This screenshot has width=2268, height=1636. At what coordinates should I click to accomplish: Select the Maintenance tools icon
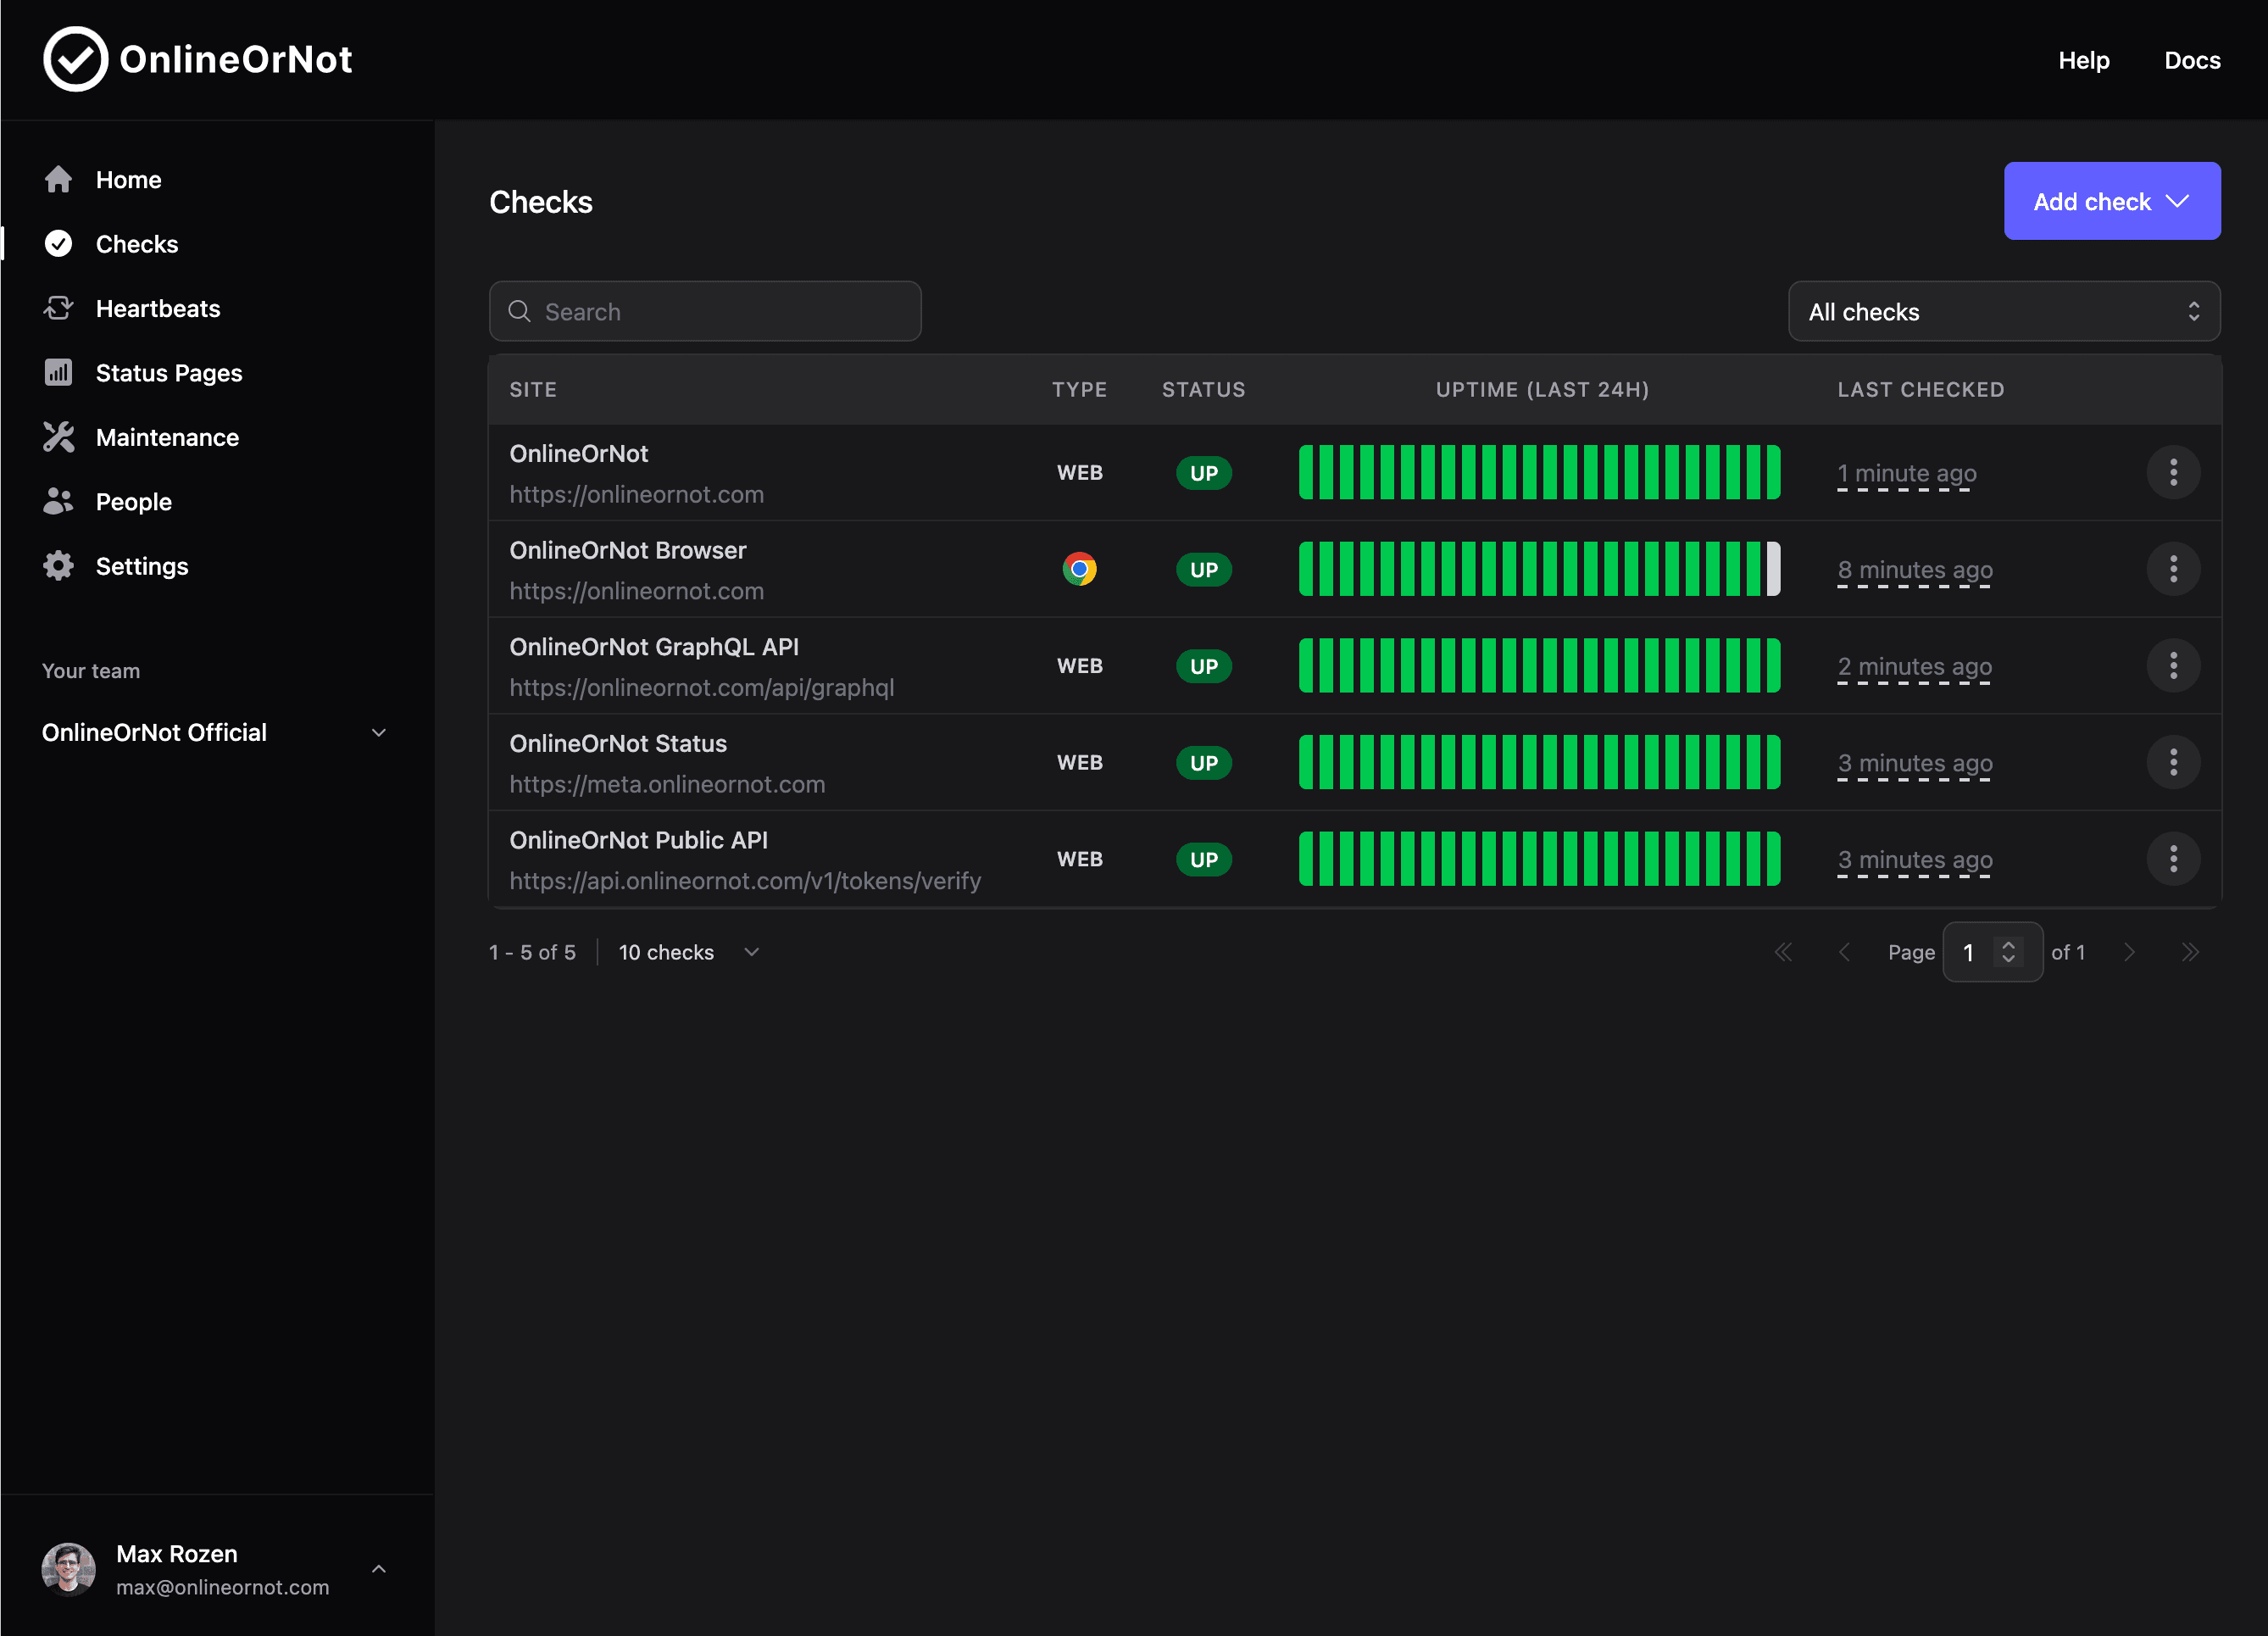pos(58,437)
